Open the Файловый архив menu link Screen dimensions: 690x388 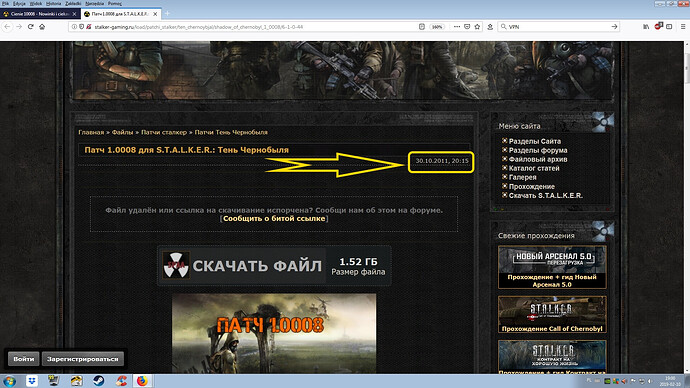pos(538,159)
